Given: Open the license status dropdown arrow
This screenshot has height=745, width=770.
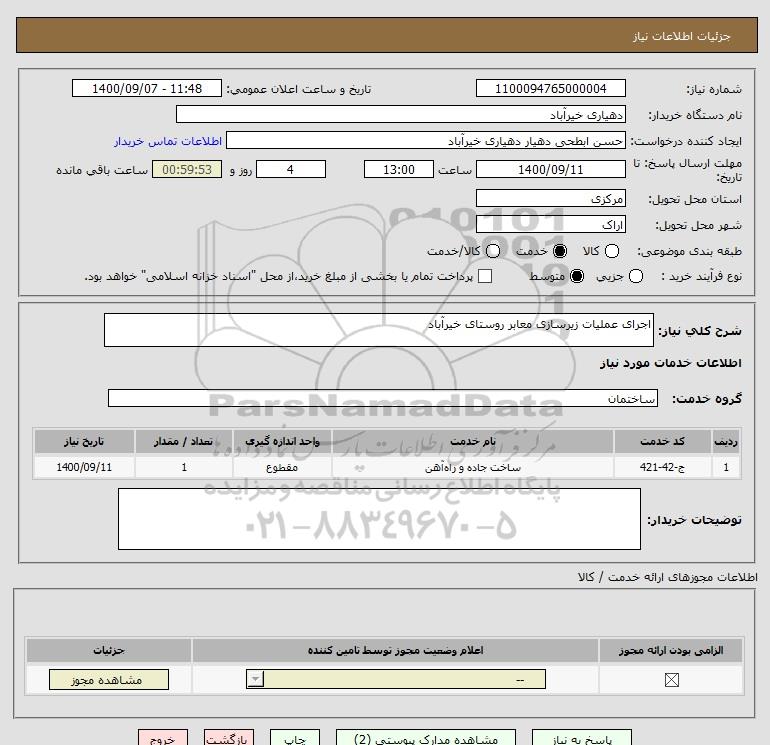Looking at the screenshot, I should pyautogui.click(x=255, y=679).
